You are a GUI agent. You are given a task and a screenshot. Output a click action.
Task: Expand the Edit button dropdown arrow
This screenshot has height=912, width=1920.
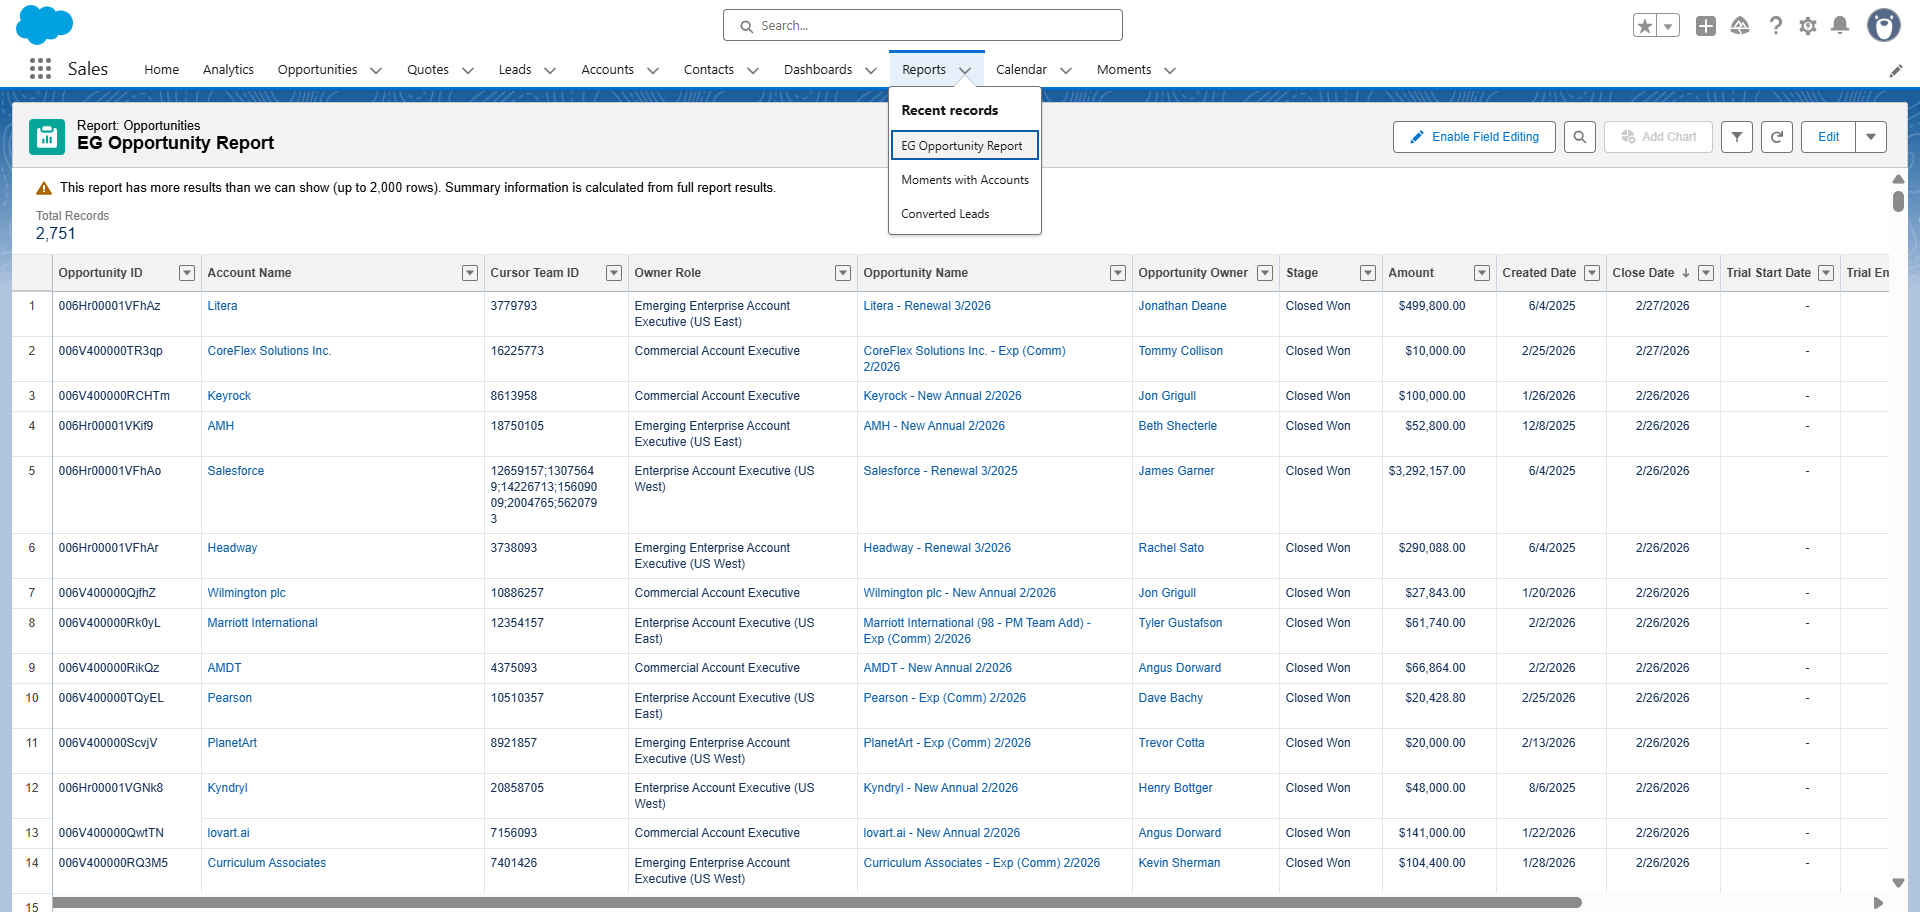point(1871,137)
